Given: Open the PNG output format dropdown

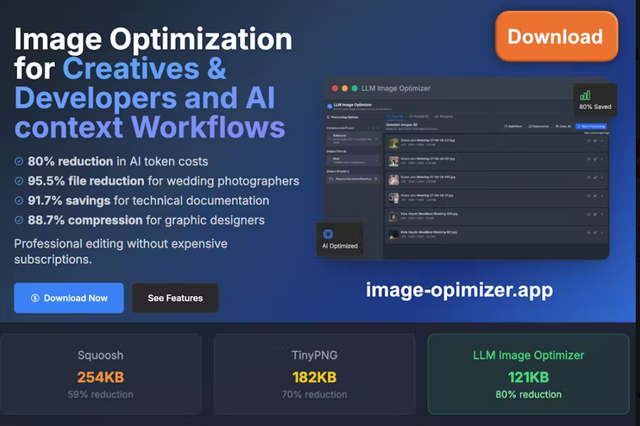Looking at the screenshot, I should 353,161.
